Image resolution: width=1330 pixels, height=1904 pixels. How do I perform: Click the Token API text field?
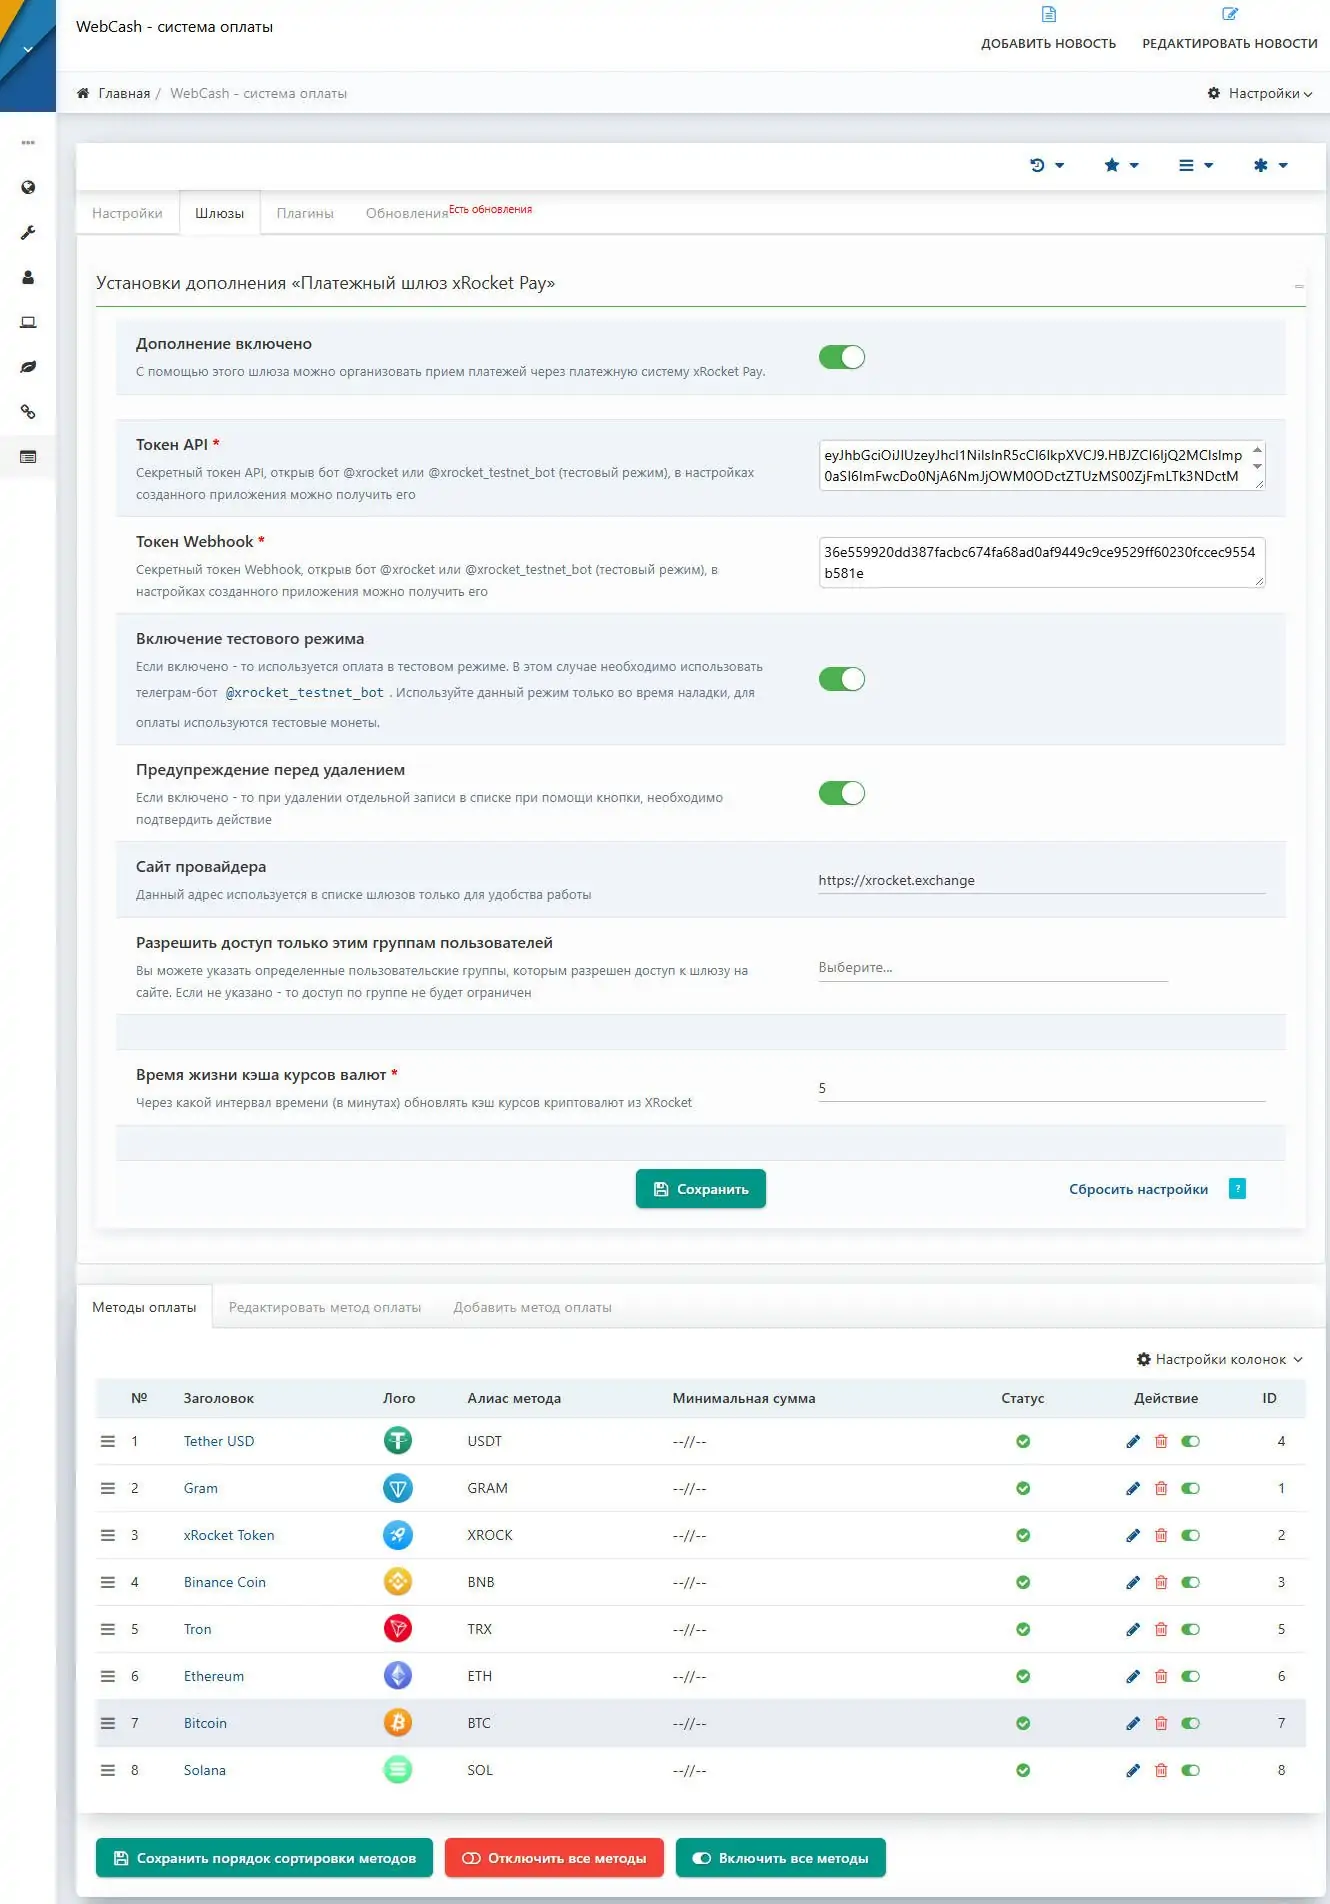point(1042,465)
